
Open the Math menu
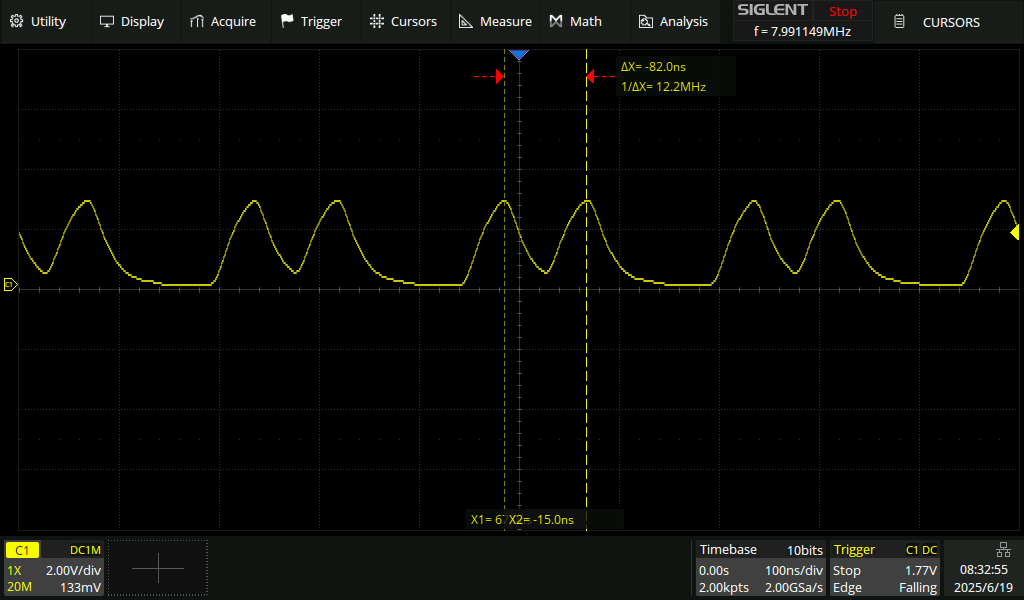coord(575,22)
